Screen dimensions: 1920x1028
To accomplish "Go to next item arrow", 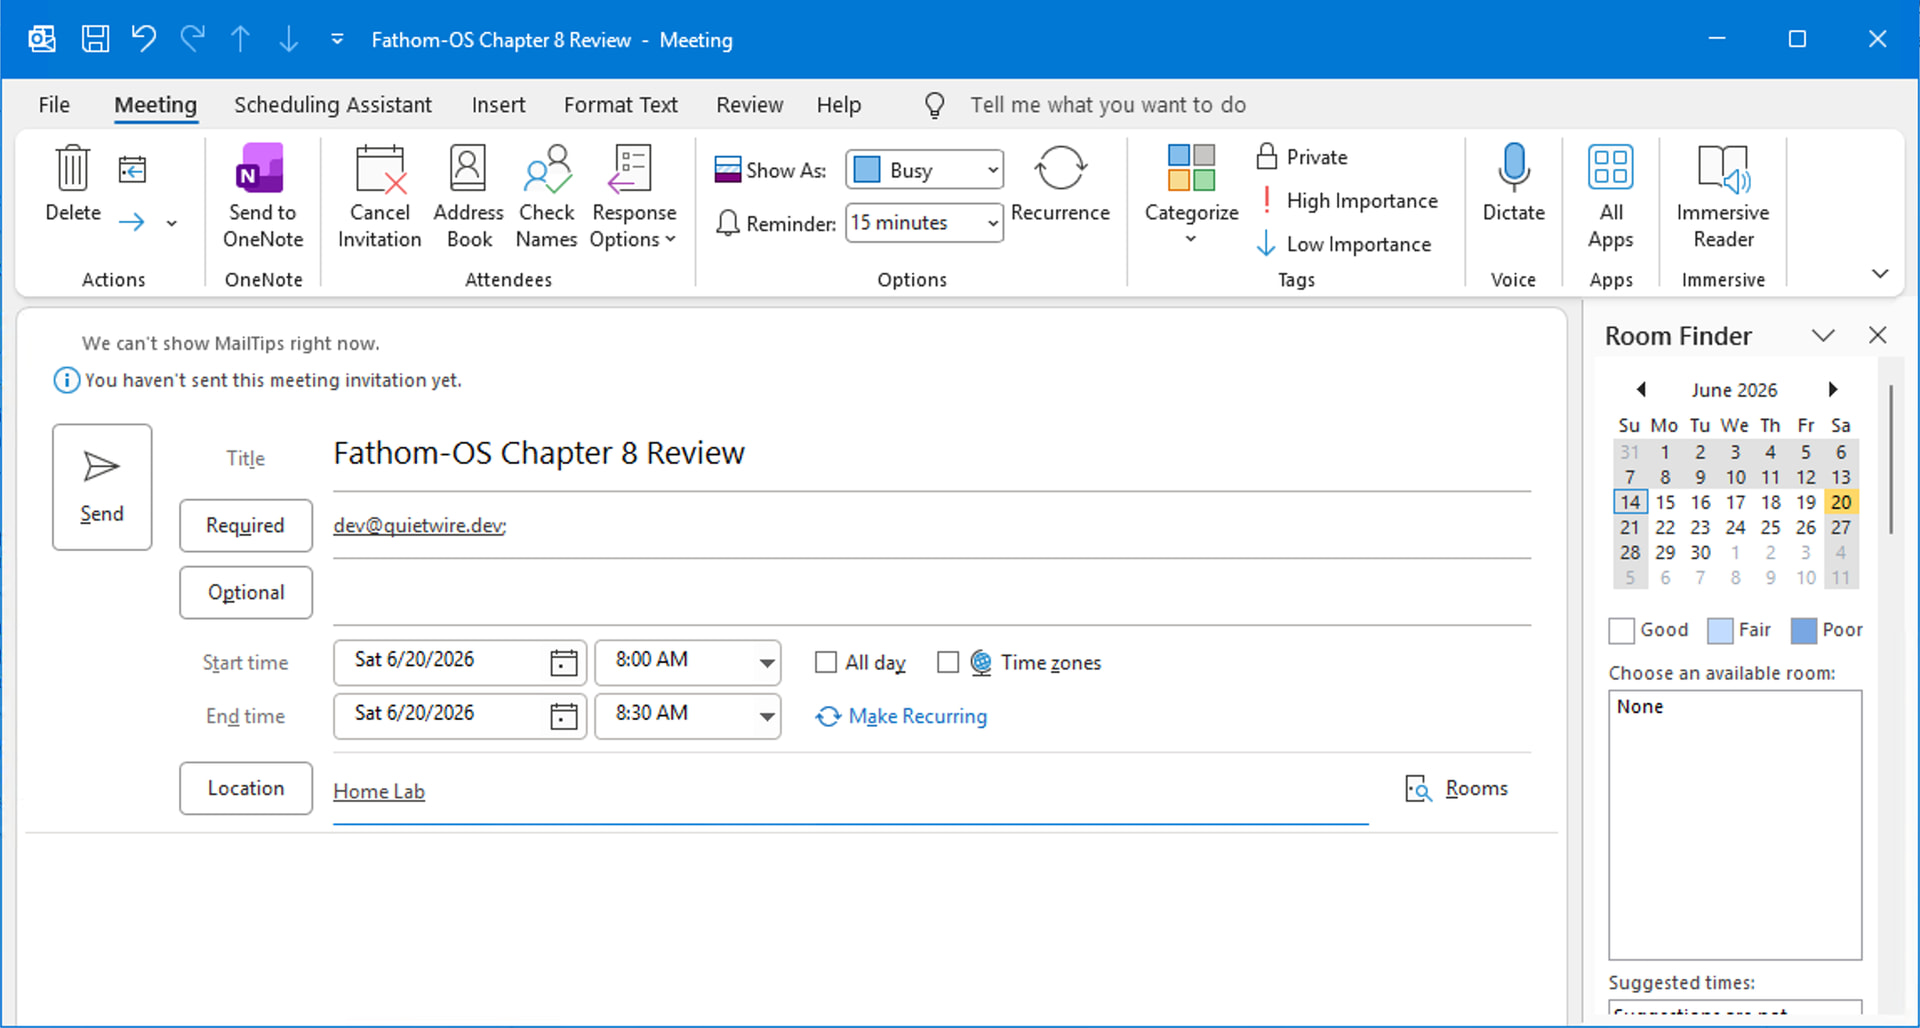I will [288, 39].
